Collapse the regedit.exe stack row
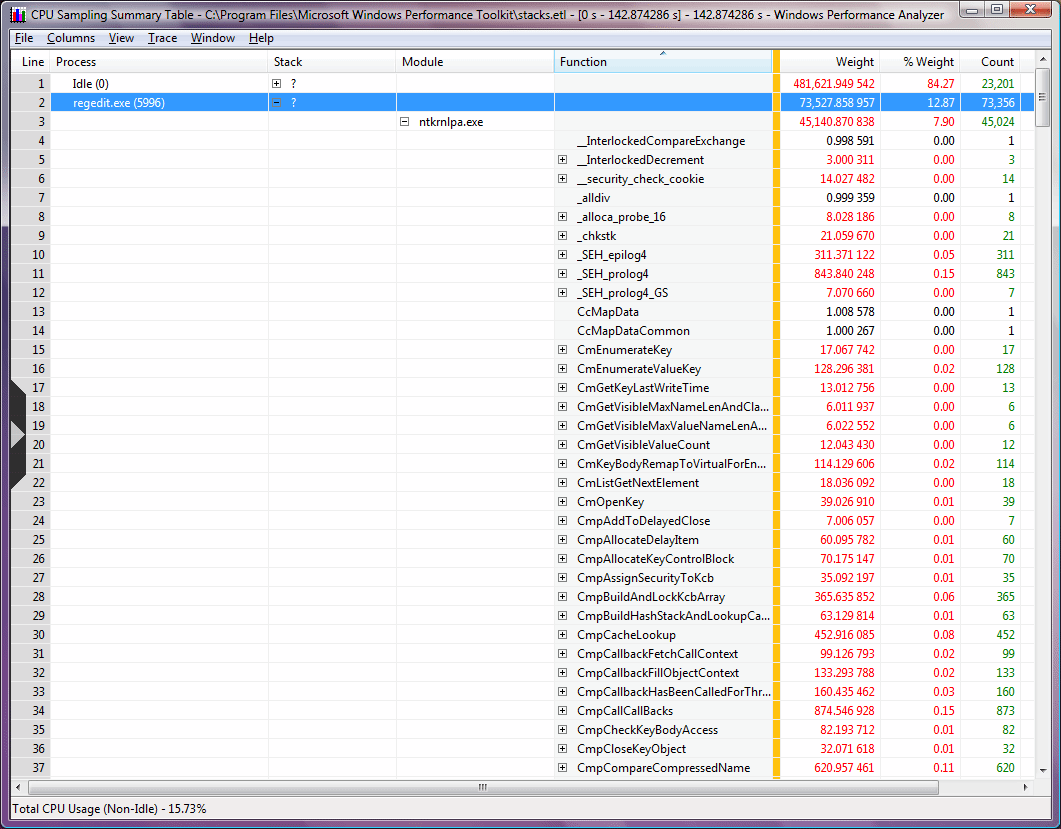Screen dimensions: 1061x829 click(x=277, y=103)
